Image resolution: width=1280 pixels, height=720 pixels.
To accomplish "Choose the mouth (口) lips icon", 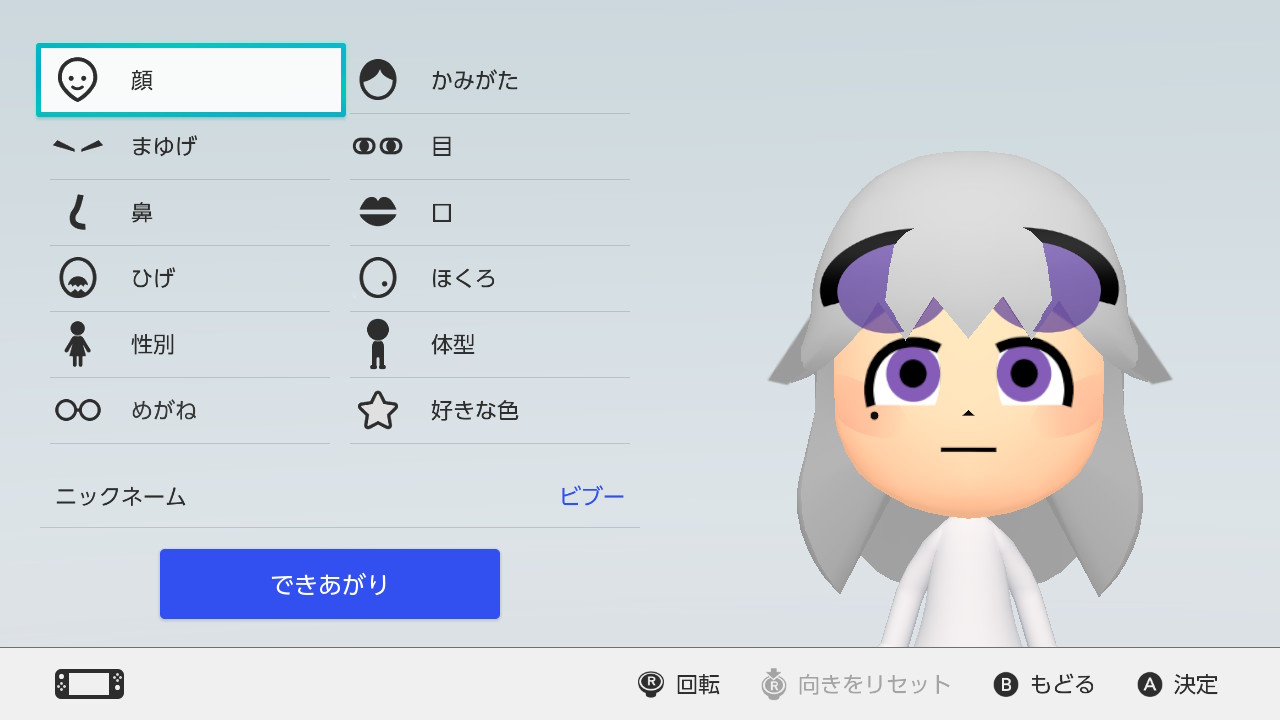I will (x=378, y=212).
